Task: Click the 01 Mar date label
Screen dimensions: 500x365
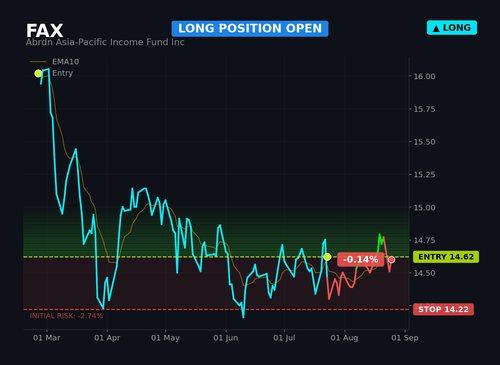Action: tap(47, 338)
